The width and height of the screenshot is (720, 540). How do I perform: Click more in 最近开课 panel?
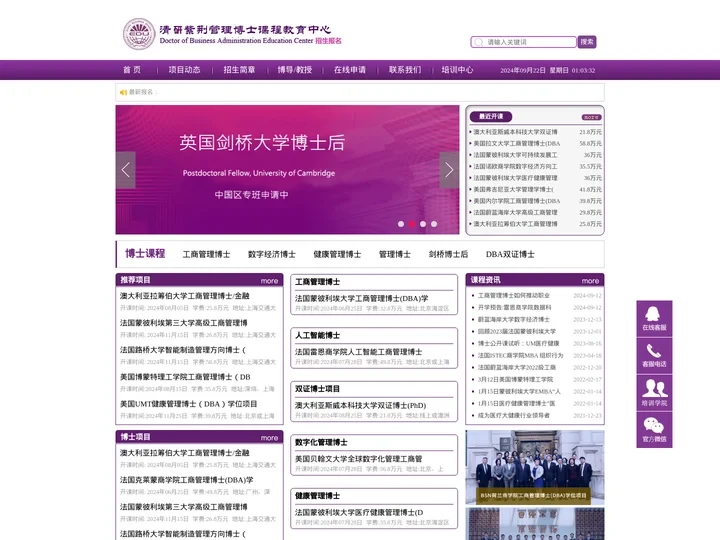point(591,117)
